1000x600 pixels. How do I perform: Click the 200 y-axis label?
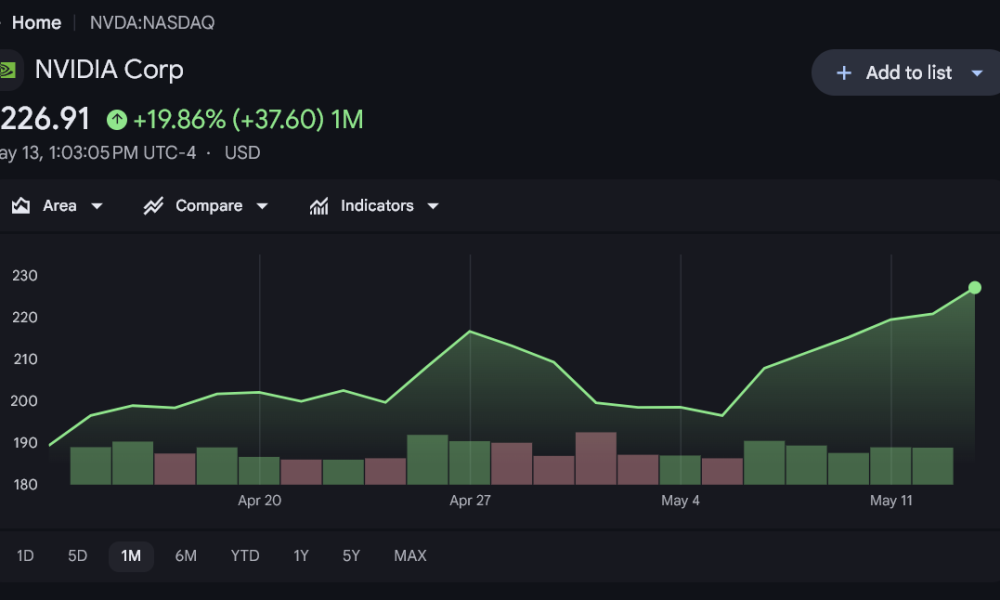[25, 401]
